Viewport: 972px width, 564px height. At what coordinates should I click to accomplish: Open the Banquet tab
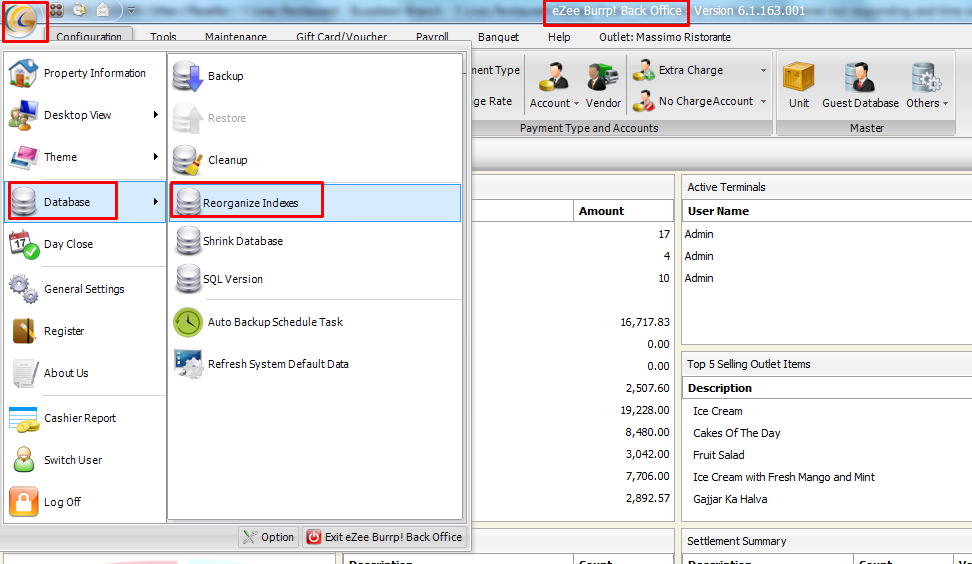click(x=498, y=37)
